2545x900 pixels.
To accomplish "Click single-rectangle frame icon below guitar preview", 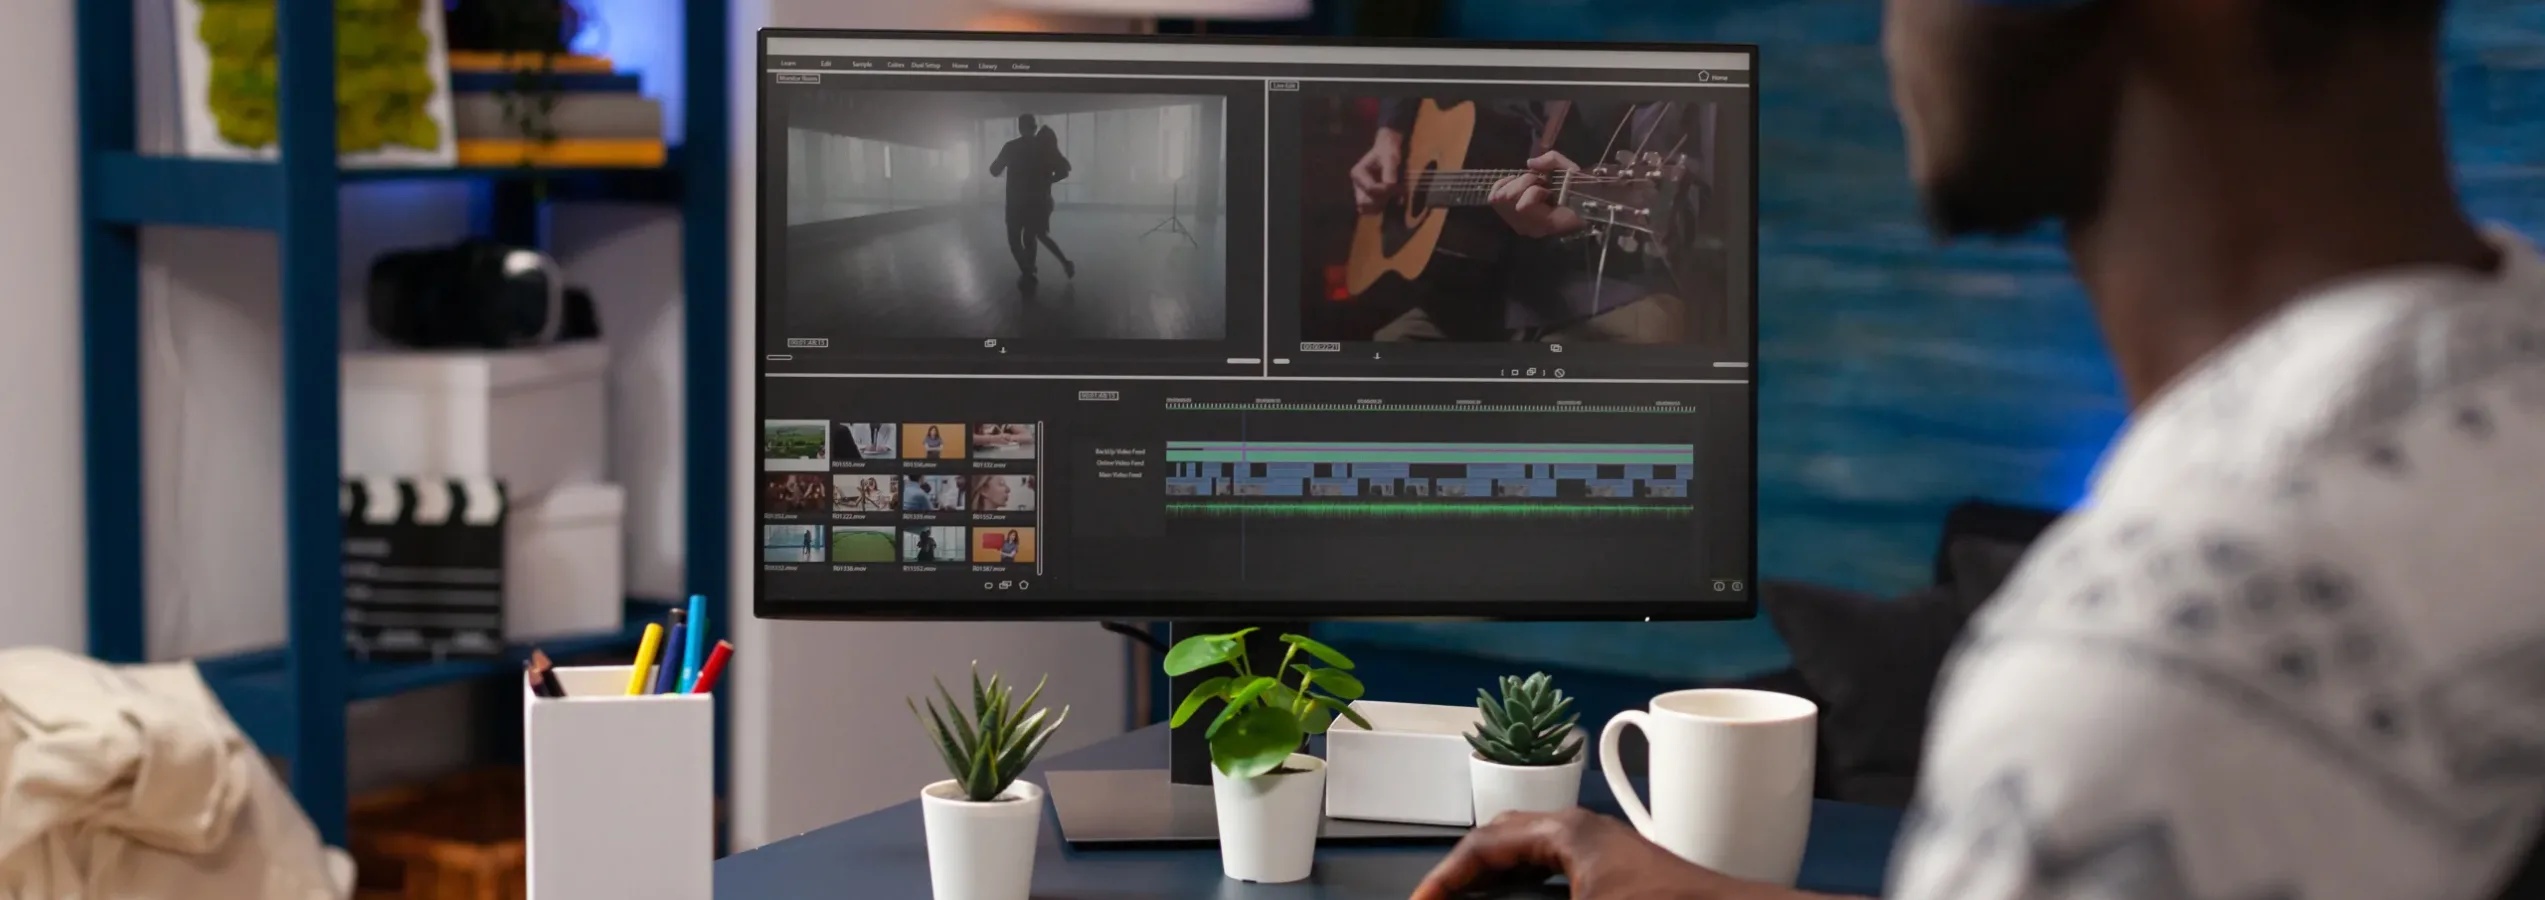I will (x=1515, y=373).
